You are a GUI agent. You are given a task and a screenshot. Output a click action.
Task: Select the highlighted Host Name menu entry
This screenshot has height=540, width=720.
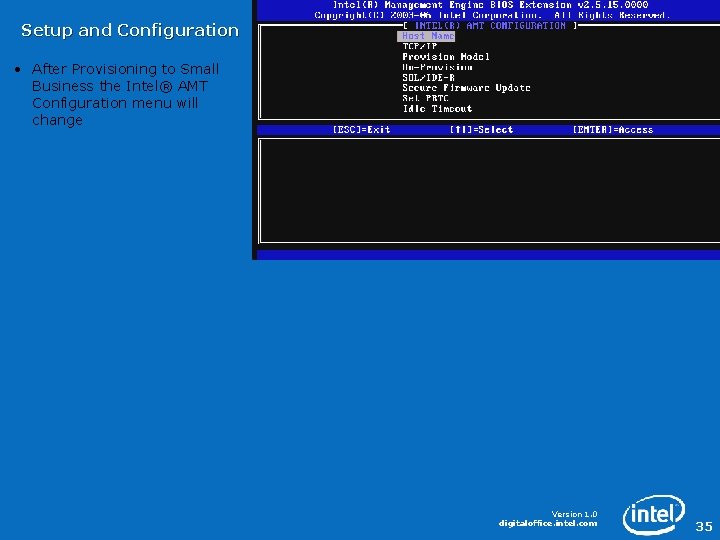(x=426, y=36)
